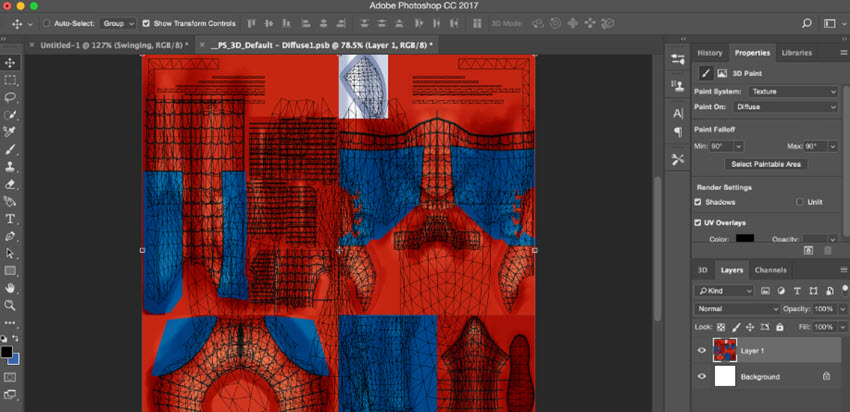
Task: Uncheck Show Transform Controls
Action: pyautogui.click(x=146, y=24)
